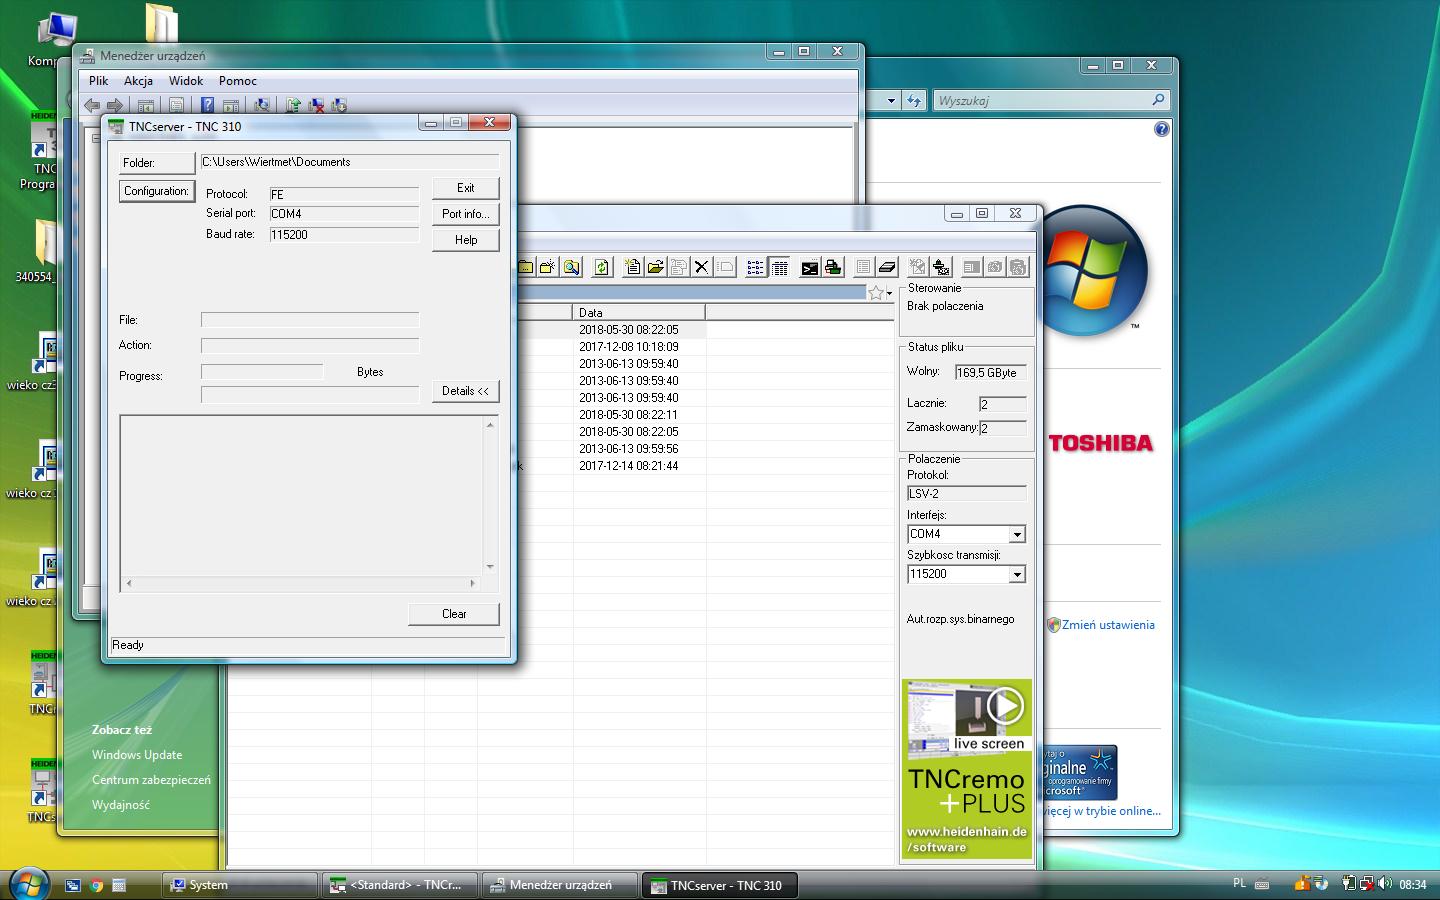Click the blue help icon in Menedżer urządzeń
1440x900 pixels.
(x=207, y=105)
